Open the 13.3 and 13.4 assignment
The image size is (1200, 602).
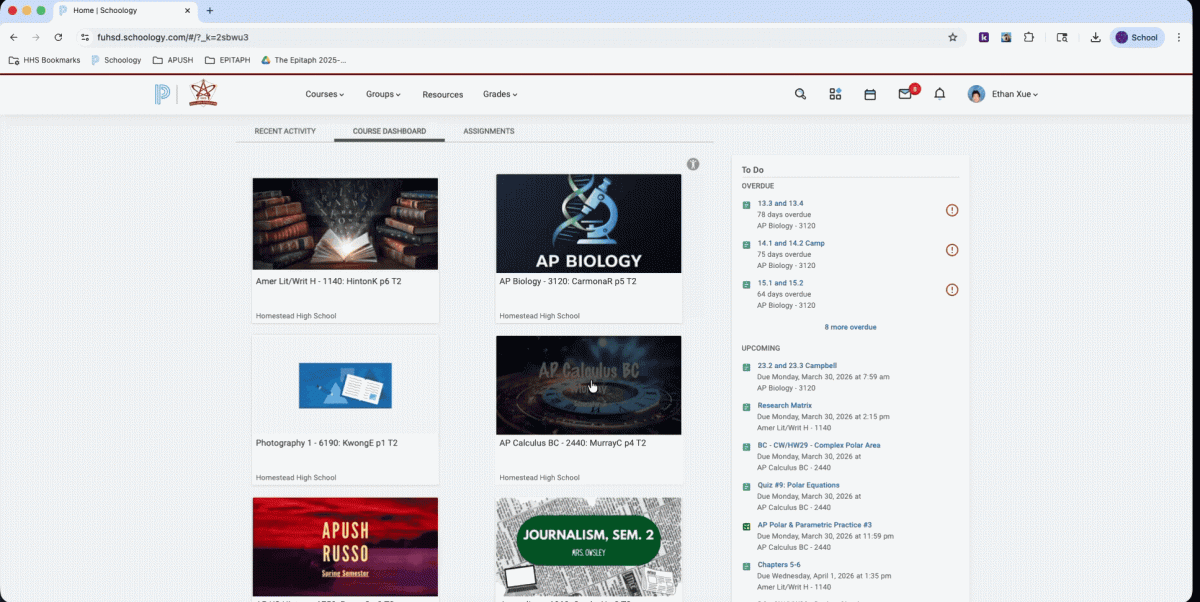click(780, 203)
